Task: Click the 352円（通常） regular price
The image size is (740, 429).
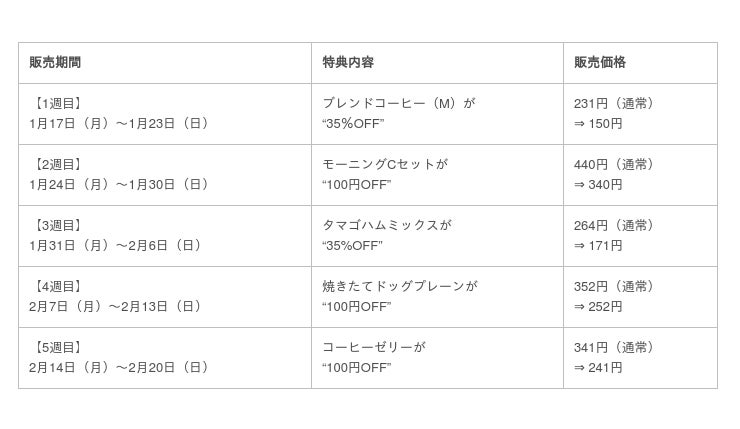Action: (x=617, y=286)
